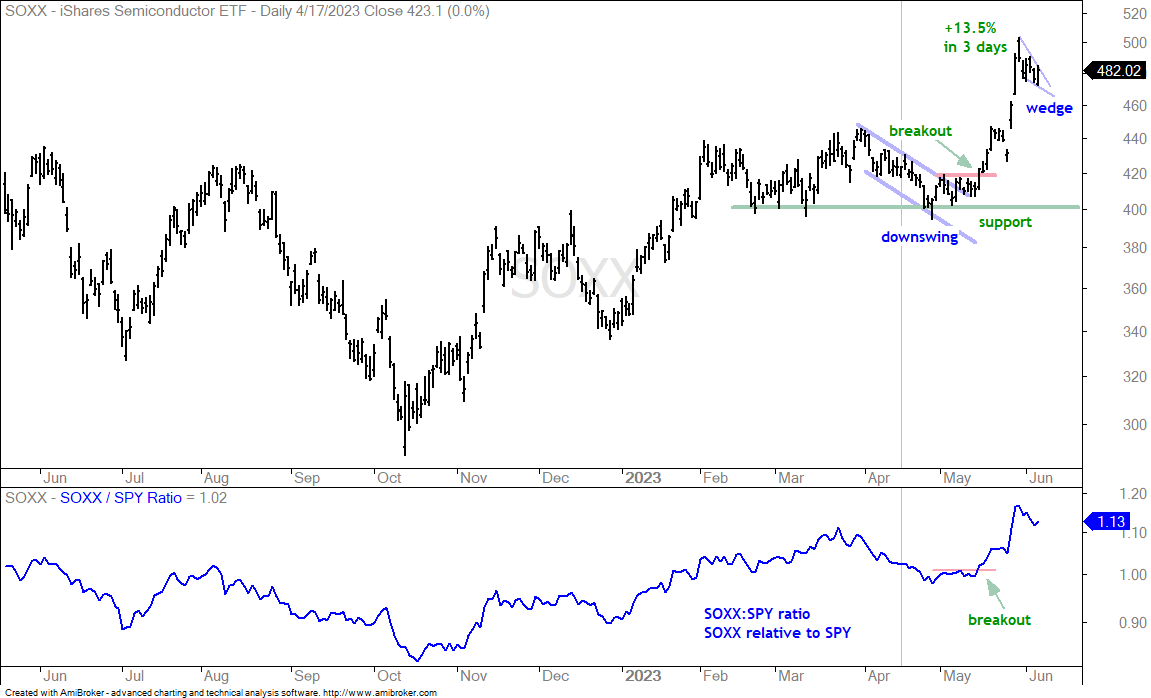Screen dimensions: 1151x698
Task: Click the 2023 label on upper time axis
Action: (x=643, y=478)
